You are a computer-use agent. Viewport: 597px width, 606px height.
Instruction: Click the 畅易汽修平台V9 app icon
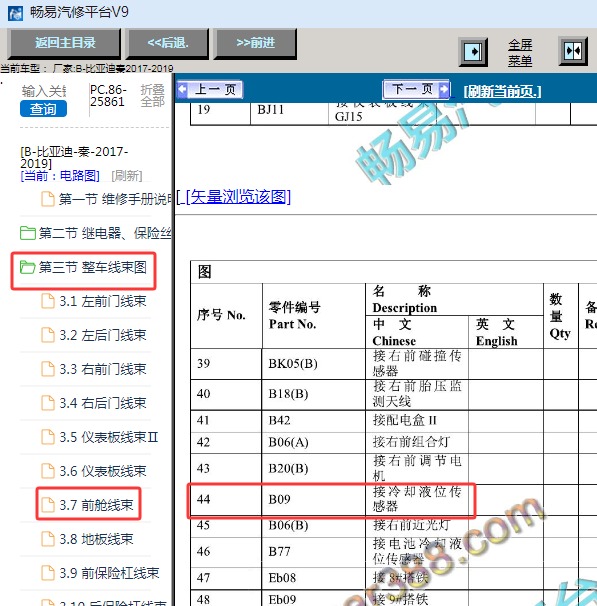pyautogui.click(x=15, y=13)
